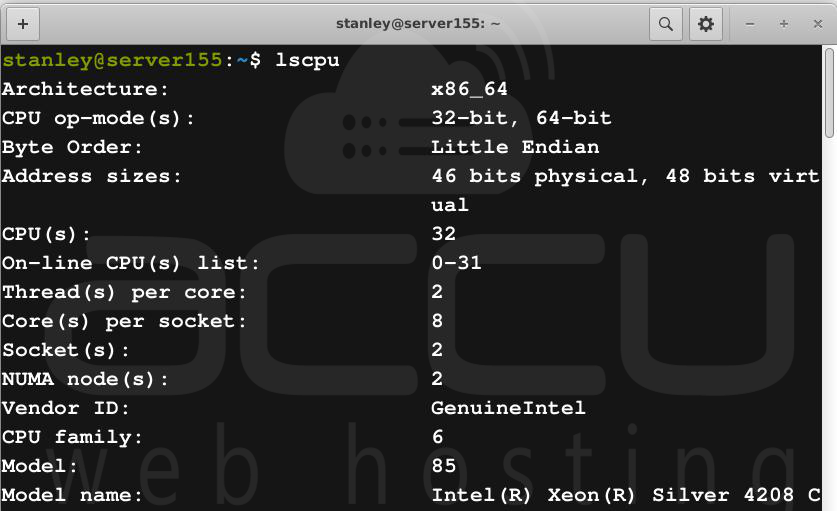
Task: Select the Address sizes label
Action: tap(92, 176)
